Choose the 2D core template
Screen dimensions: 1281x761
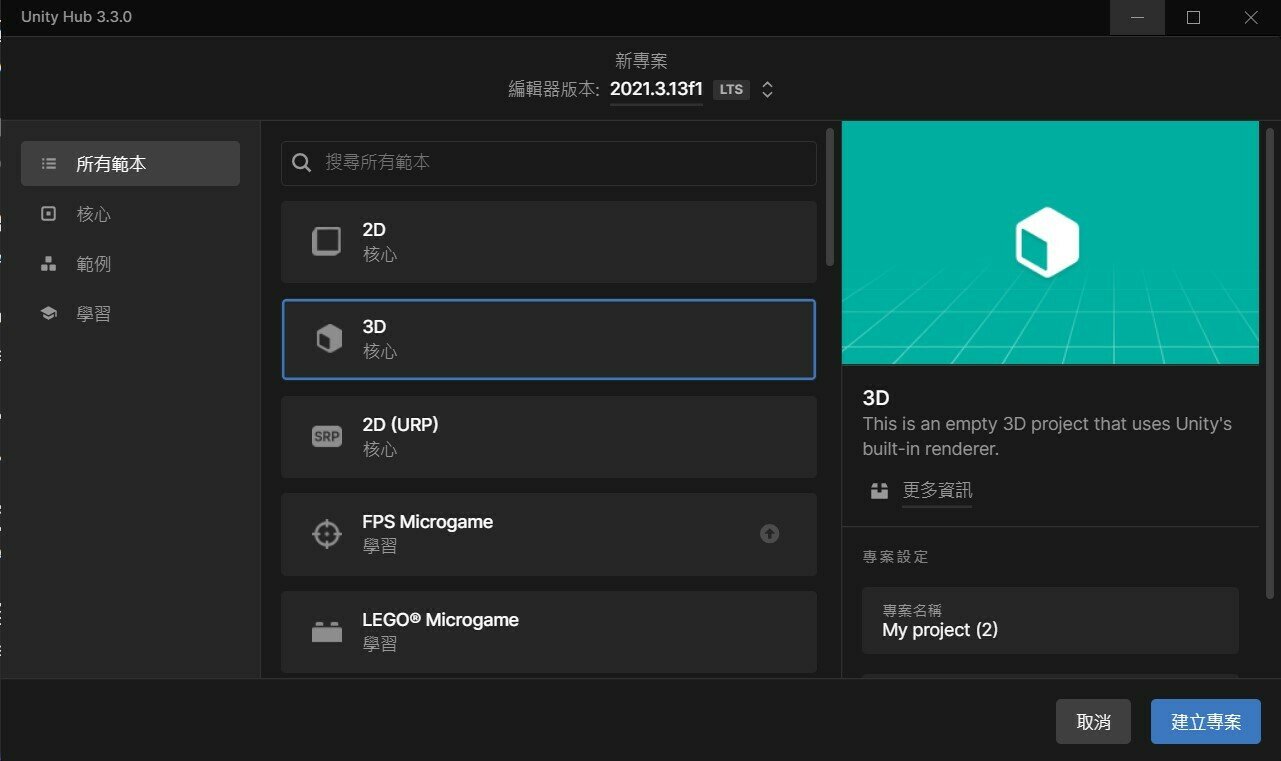tap(549, 242)
